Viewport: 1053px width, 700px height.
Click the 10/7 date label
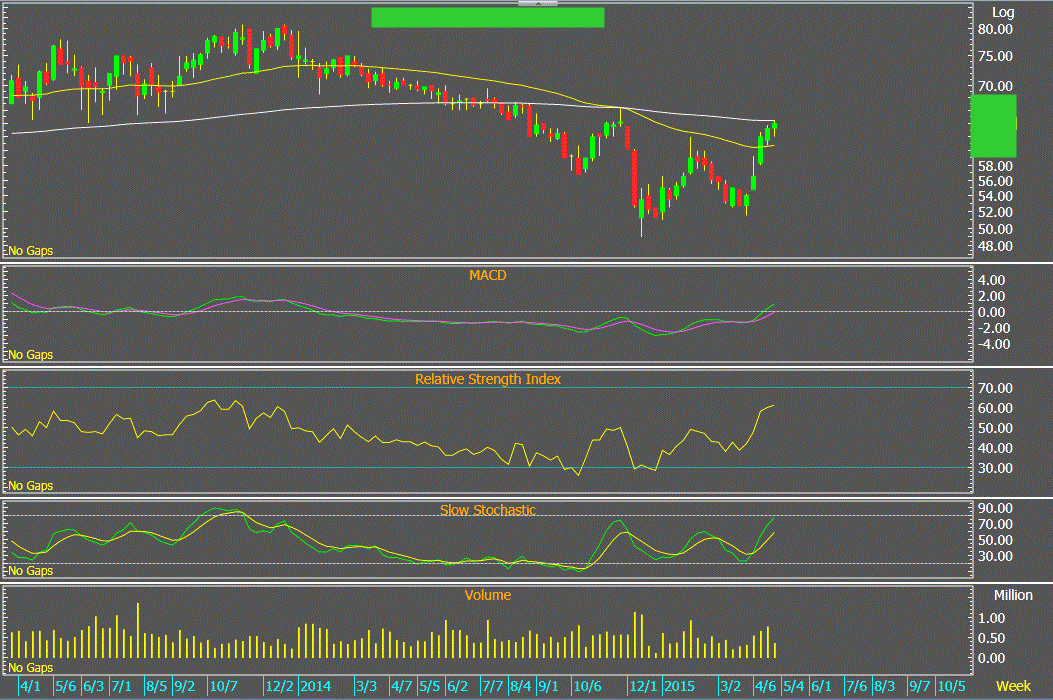click(x=224, y=686)
